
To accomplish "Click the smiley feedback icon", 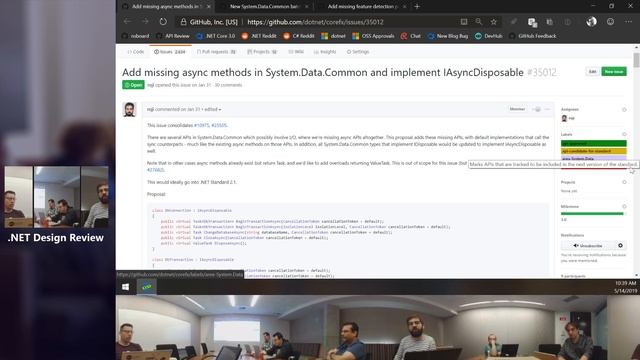I will tap(610, 22).
